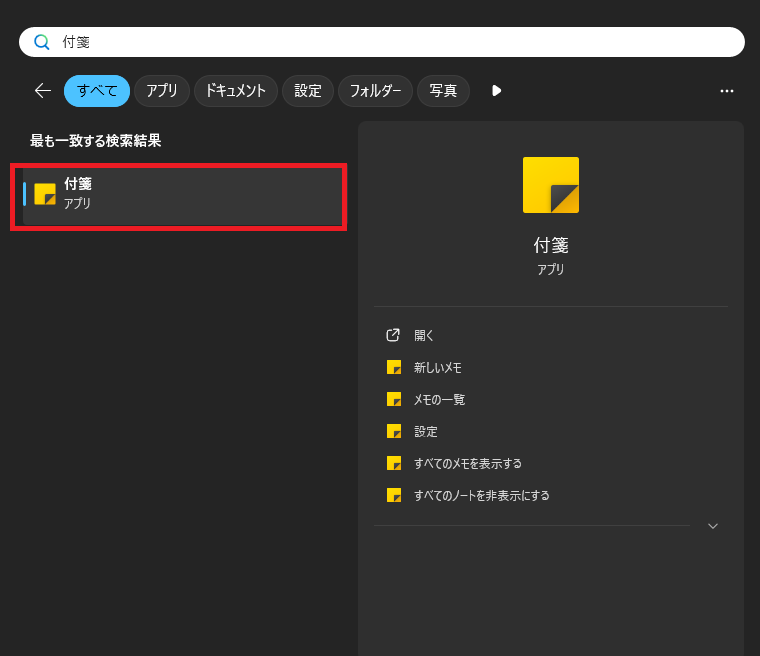Click 開く to launch the app
This screenshot has height=656, width=760.
[x=551, y=335]
